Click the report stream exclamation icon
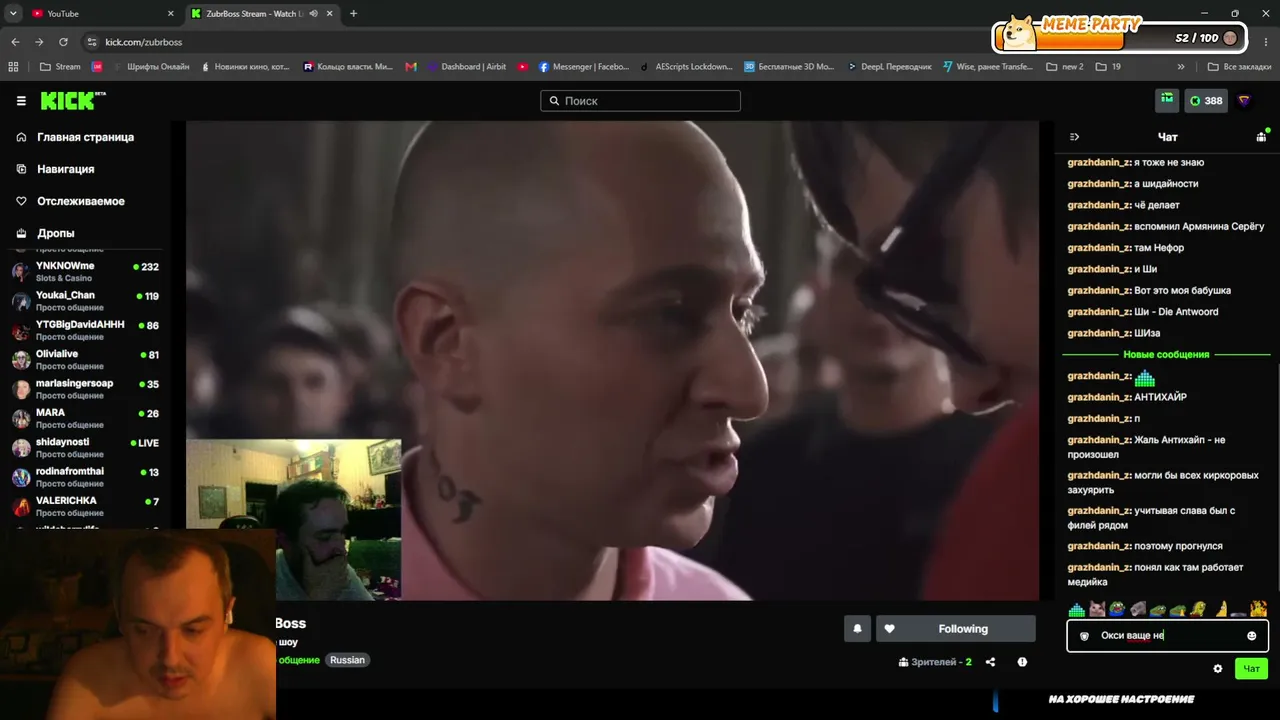The height and width of the screenshot is (720, 1280). (1022, 662)
